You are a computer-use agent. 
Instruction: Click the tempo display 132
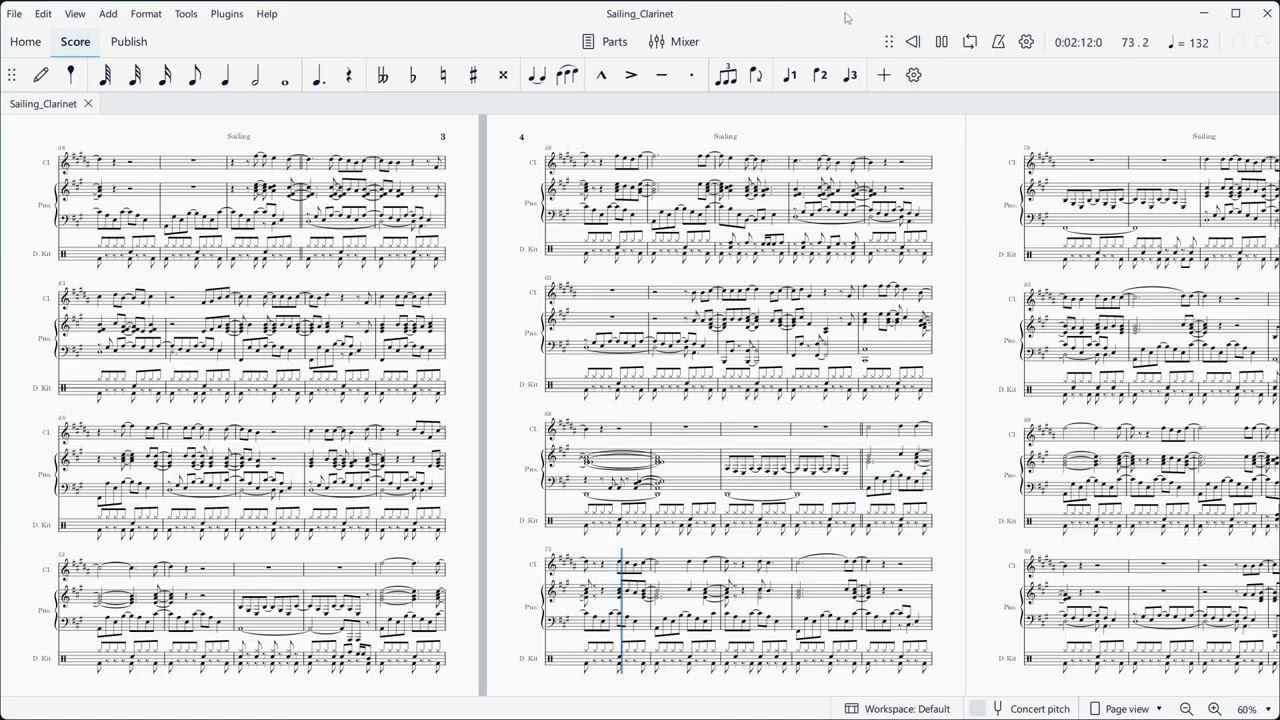[1189, 42]
